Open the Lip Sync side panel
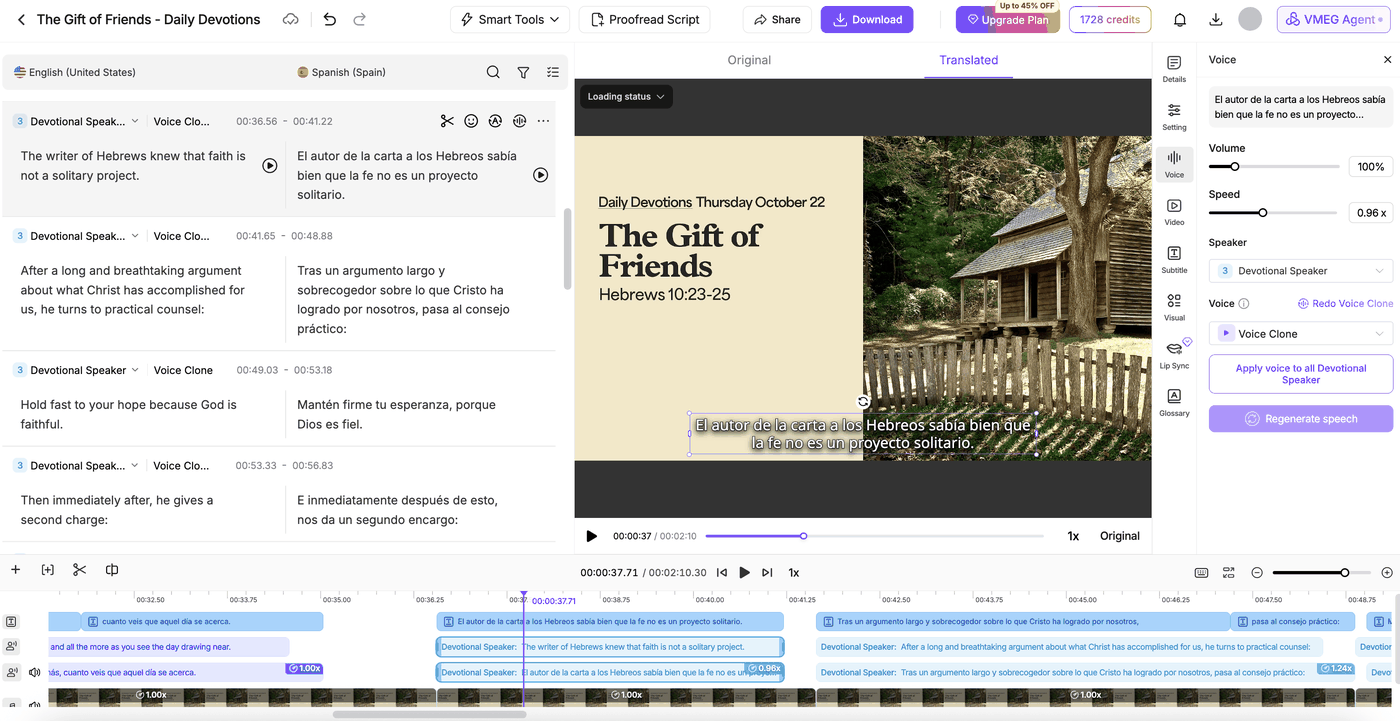 coord(1174,355)
